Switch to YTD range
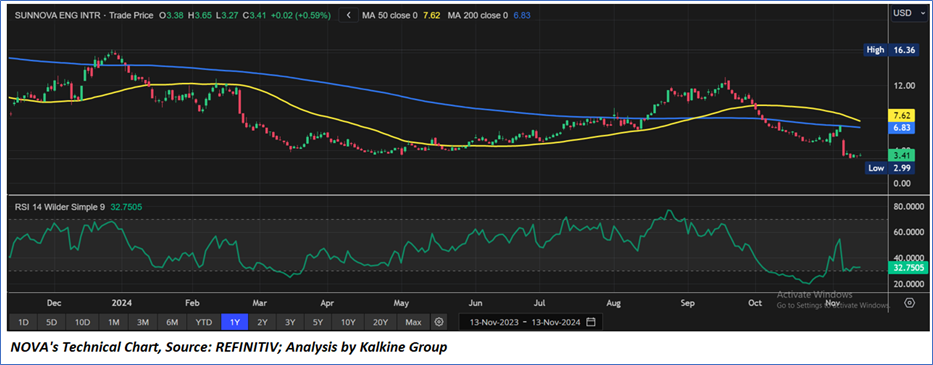This screenshot has height=365, width=933. click(204, 322)
